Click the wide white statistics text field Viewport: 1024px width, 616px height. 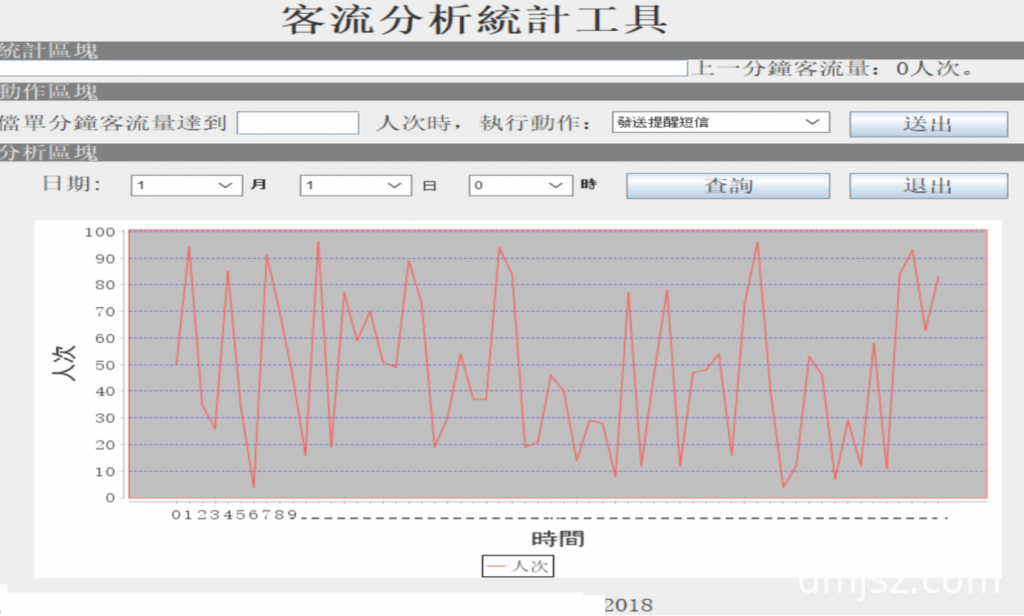coord(343,68)
